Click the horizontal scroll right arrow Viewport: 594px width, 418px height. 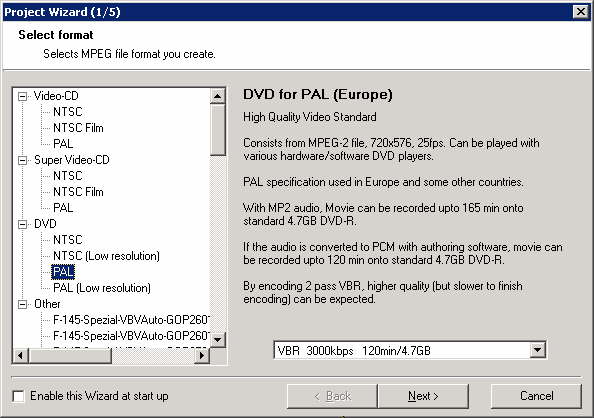click(202, 355)
